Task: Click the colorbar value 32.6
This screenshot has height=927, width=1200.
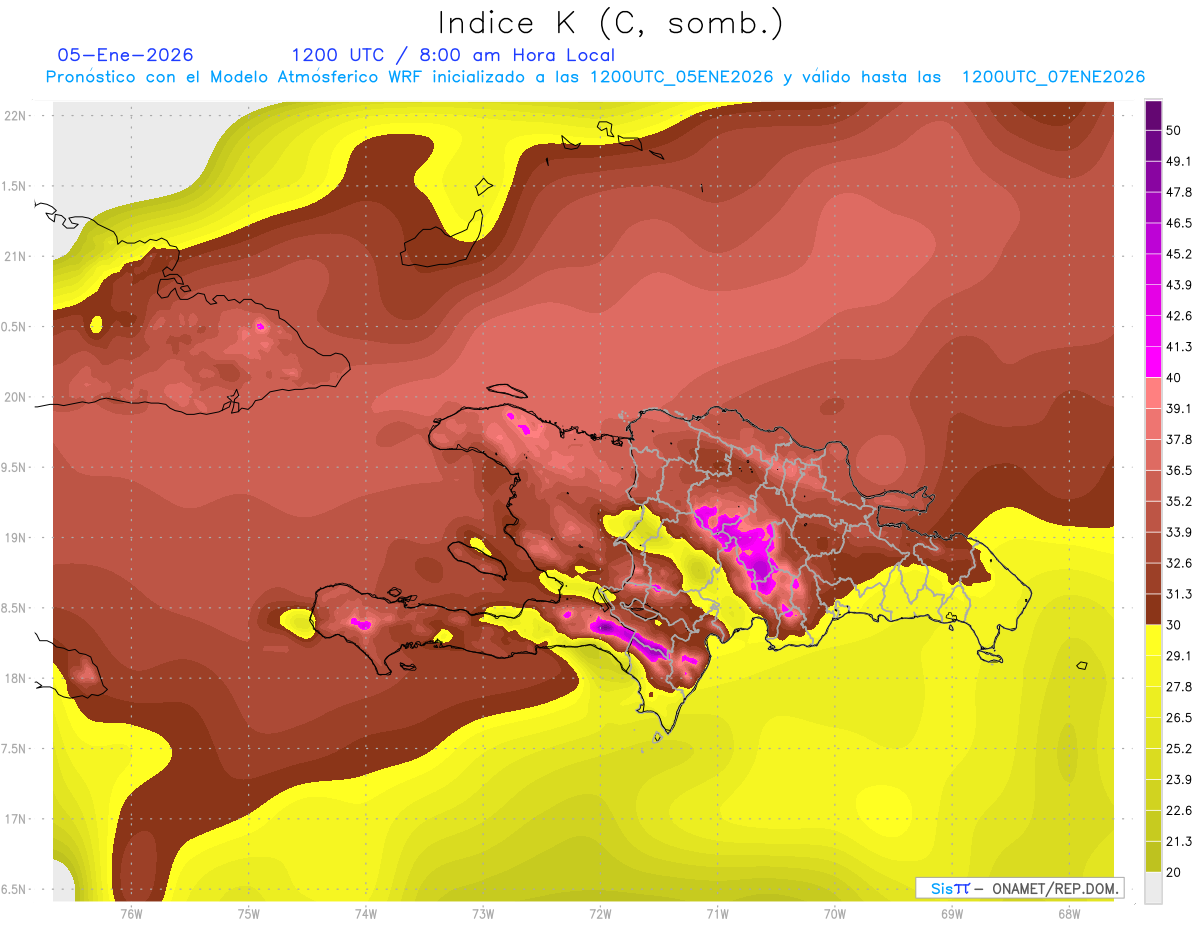Action: point(1179,563)
